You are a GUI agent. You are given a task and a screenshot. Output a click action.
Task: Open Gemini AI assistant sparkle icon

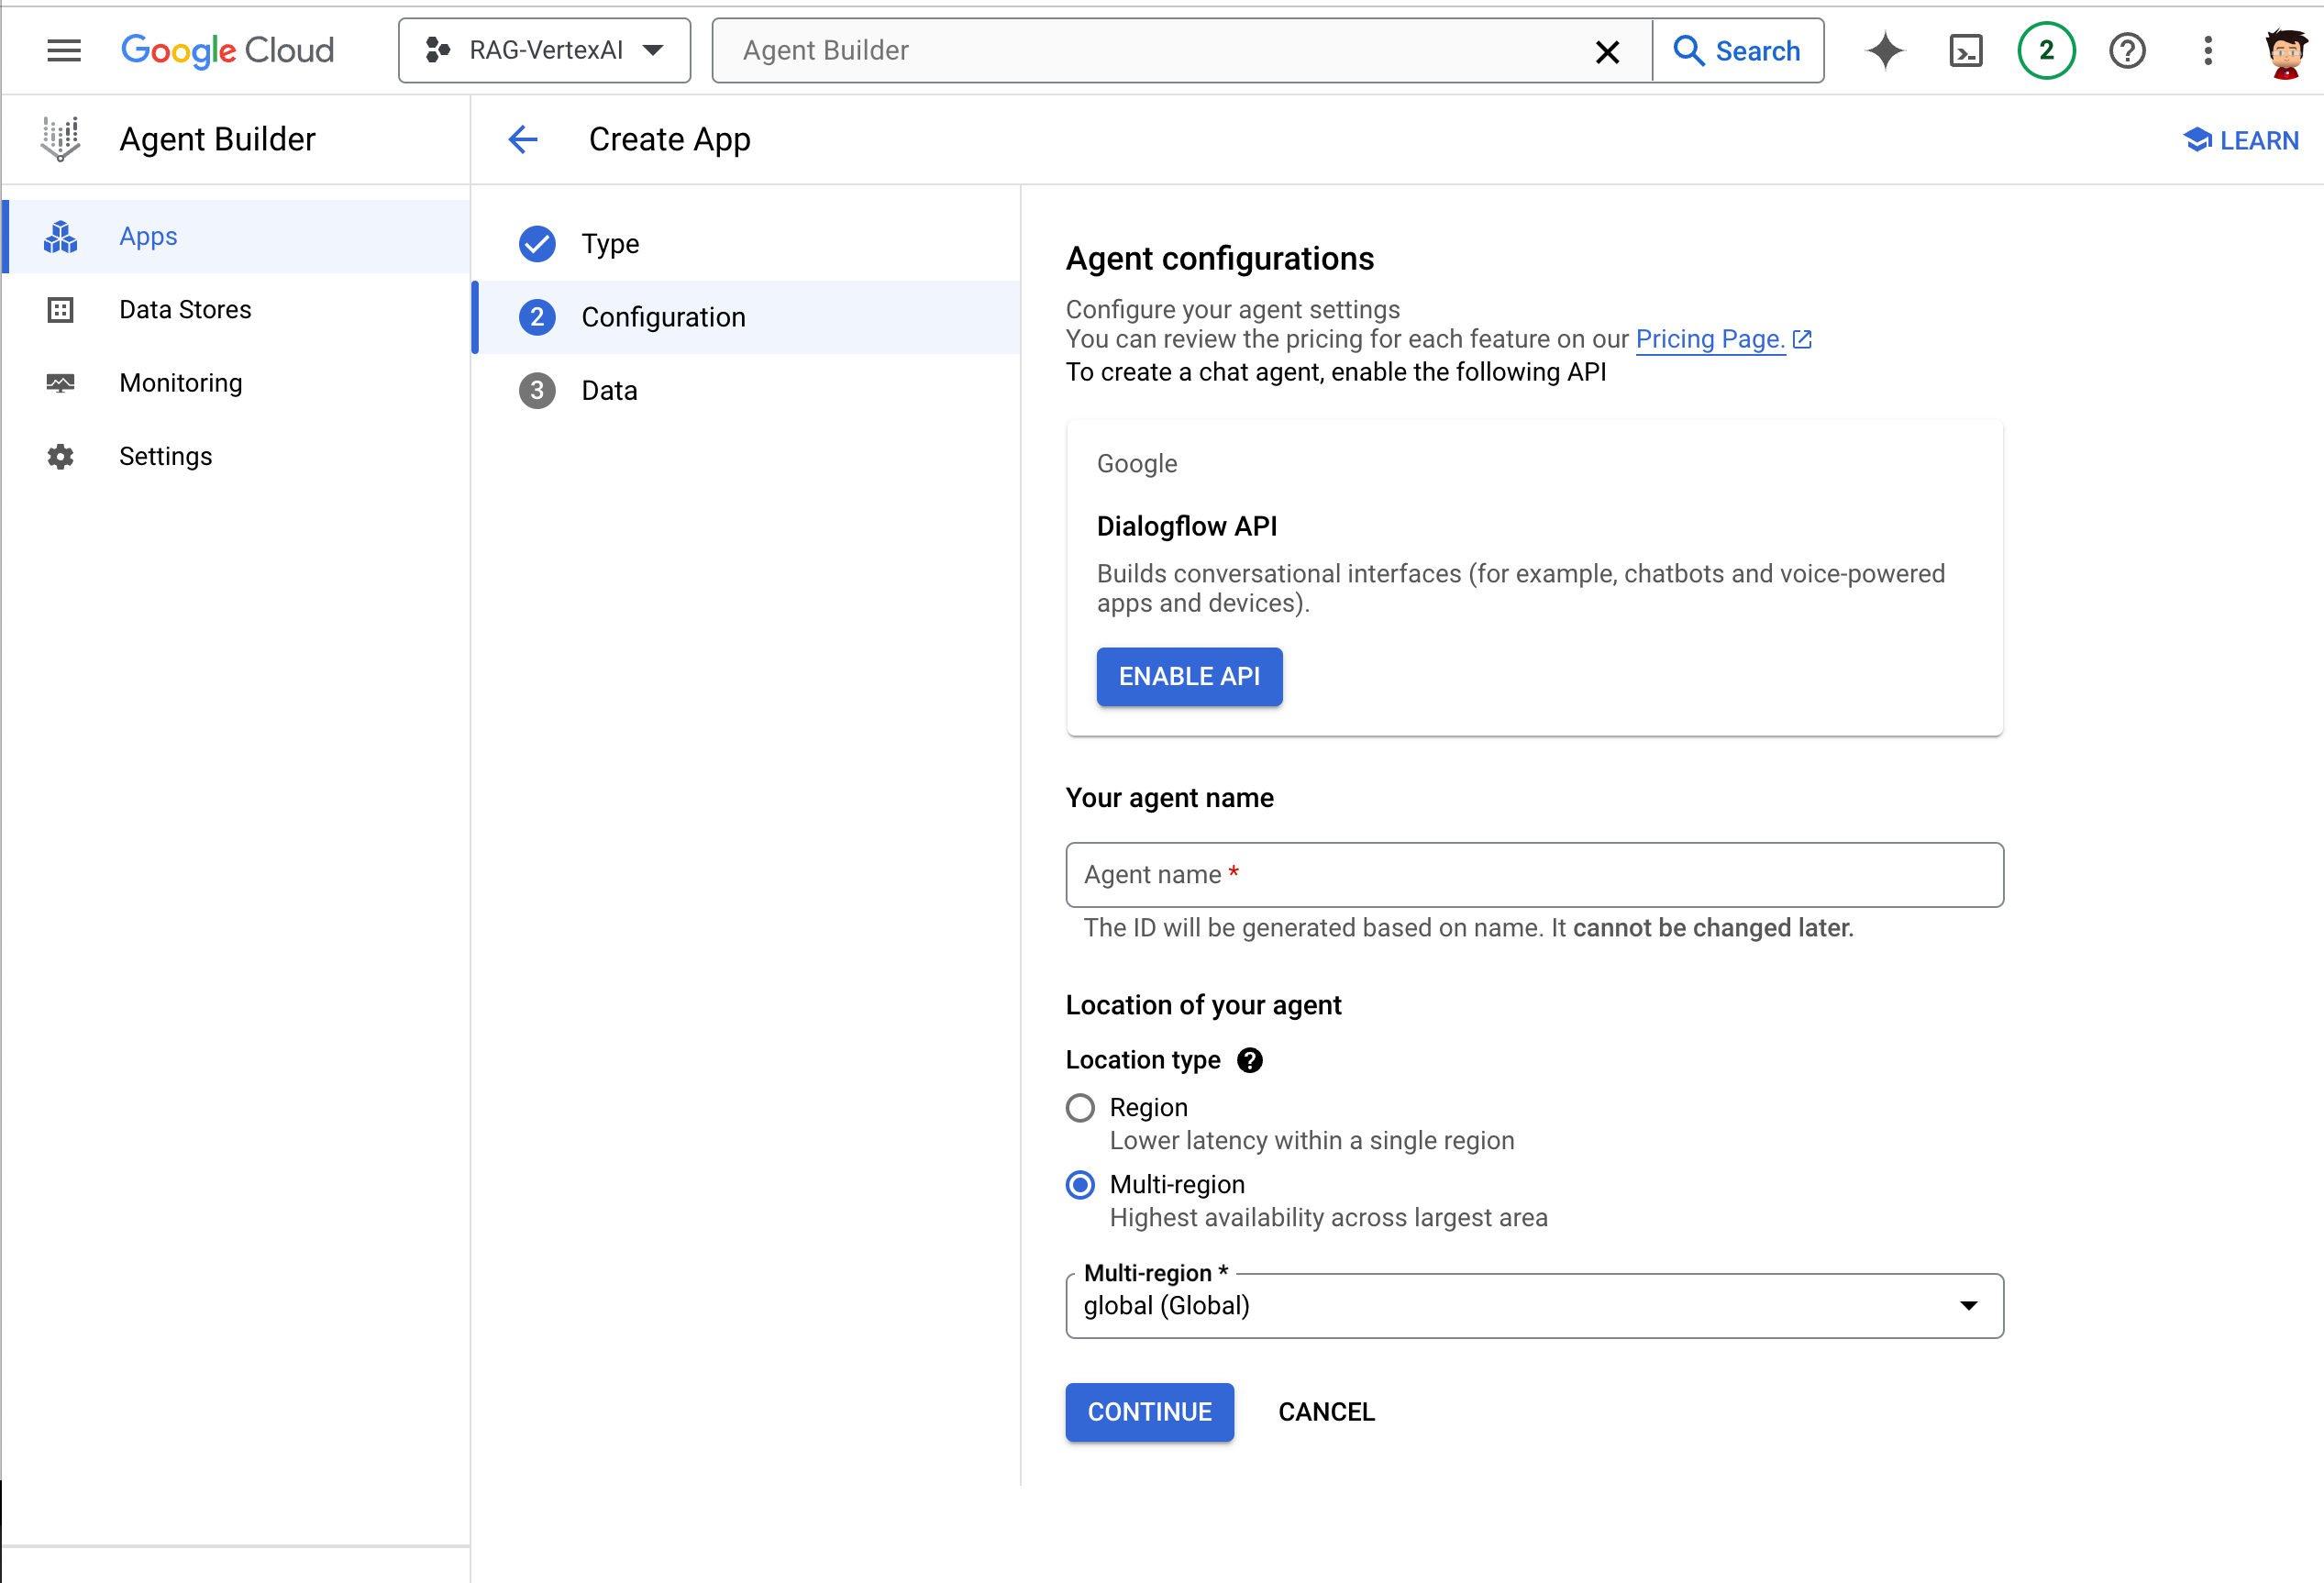coord(1885,50)
